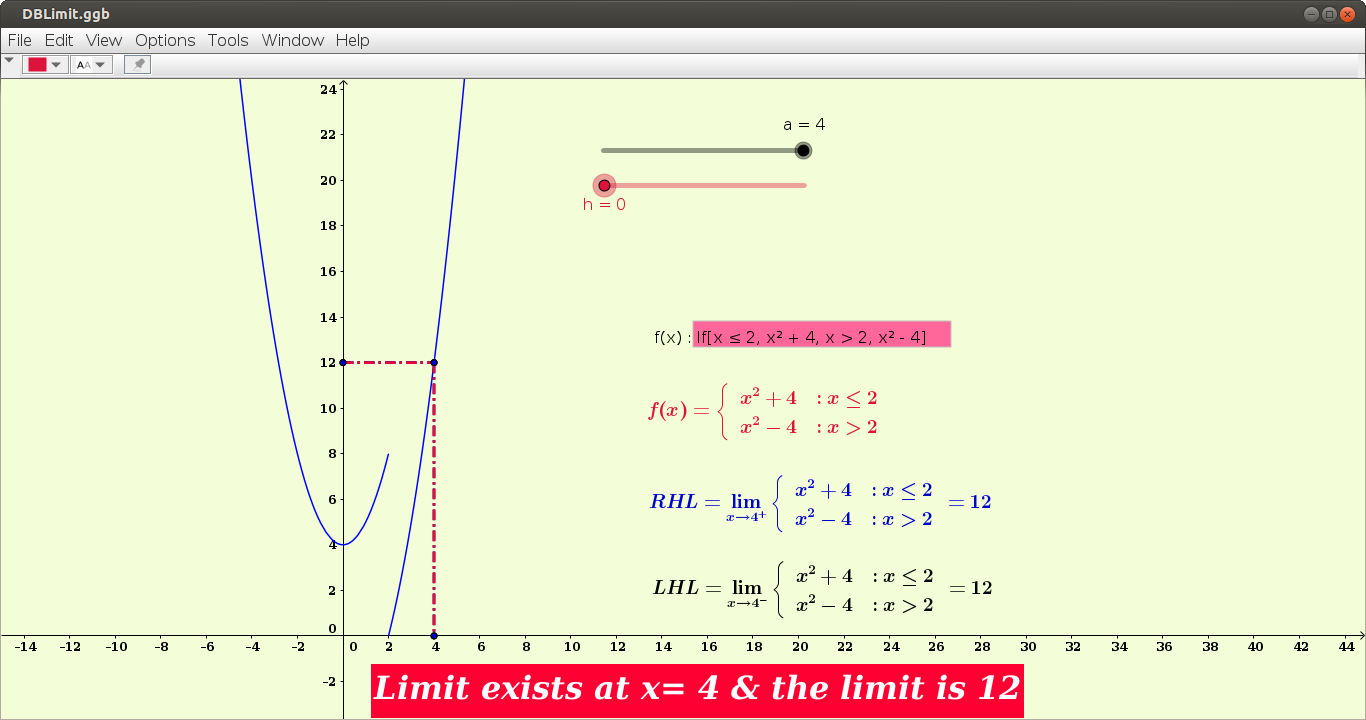Select the handle of the a = 4 slider

tap(802, 149)
